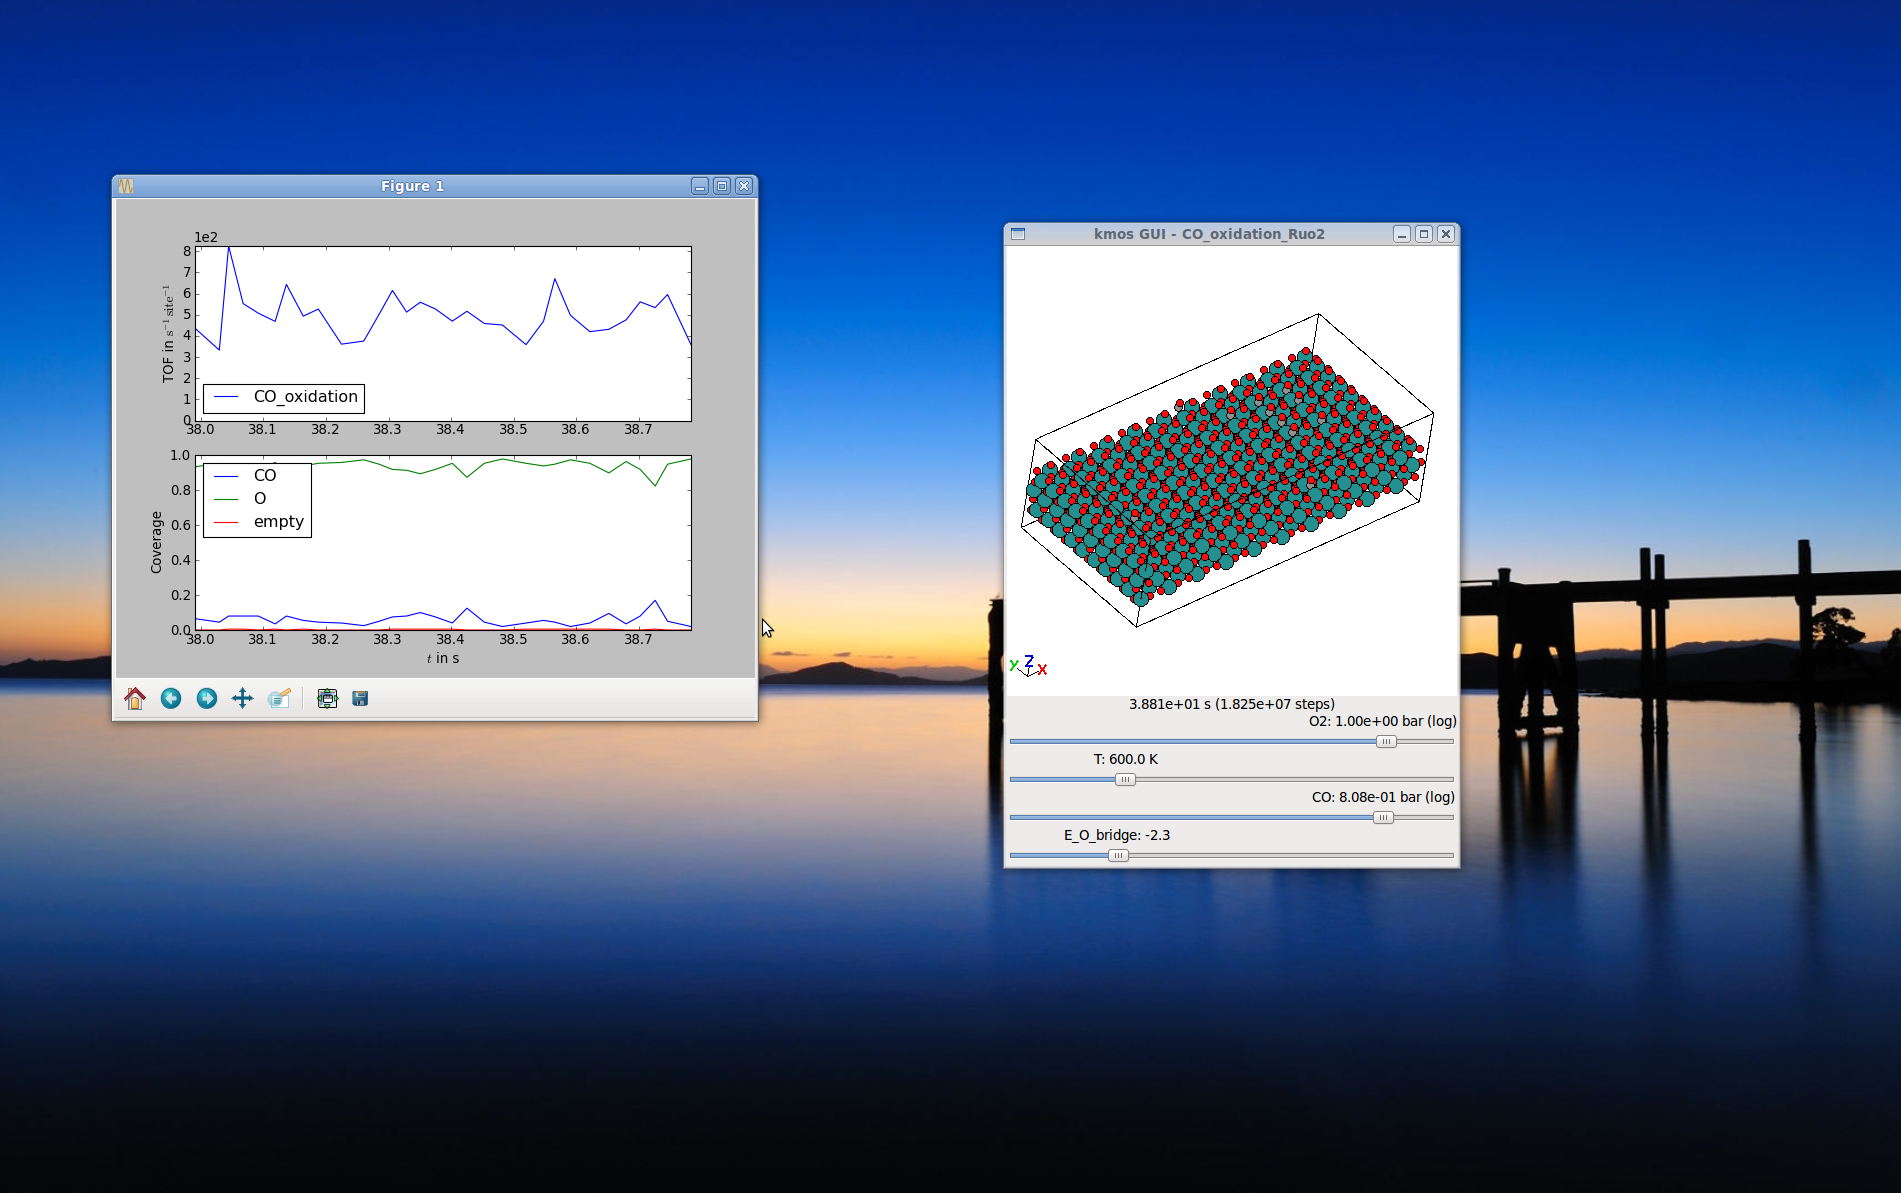This screenshot has width=1901, height=1193.
Task: Activate the Zoom to rectangle tool
Action: tap(279, 698)
